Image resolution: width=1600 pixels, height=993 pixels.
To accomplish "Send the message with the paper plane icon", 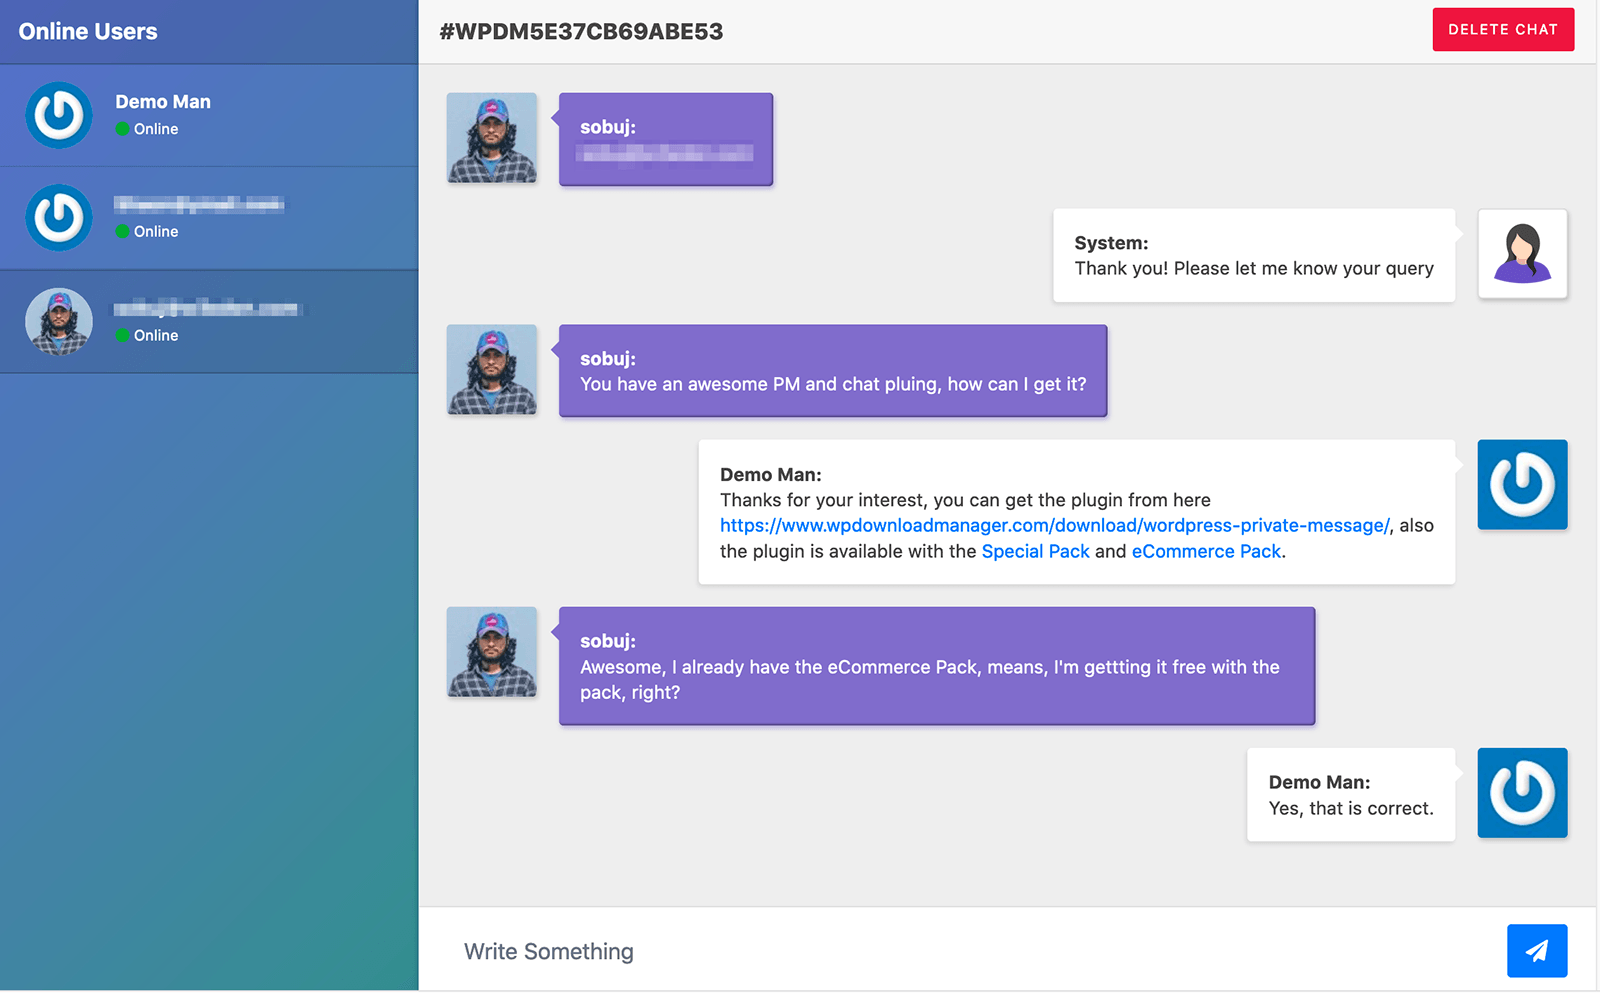I will [1537, 950].
